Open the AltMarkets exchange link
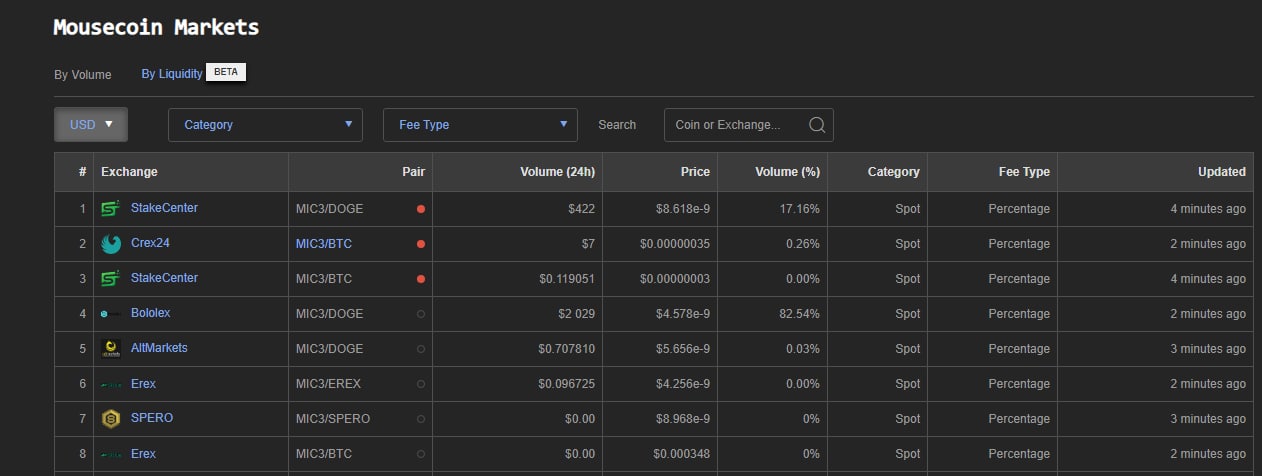The height and width of the screenshot is (476, 1262). pyautogui.click(x=159, y=348)
